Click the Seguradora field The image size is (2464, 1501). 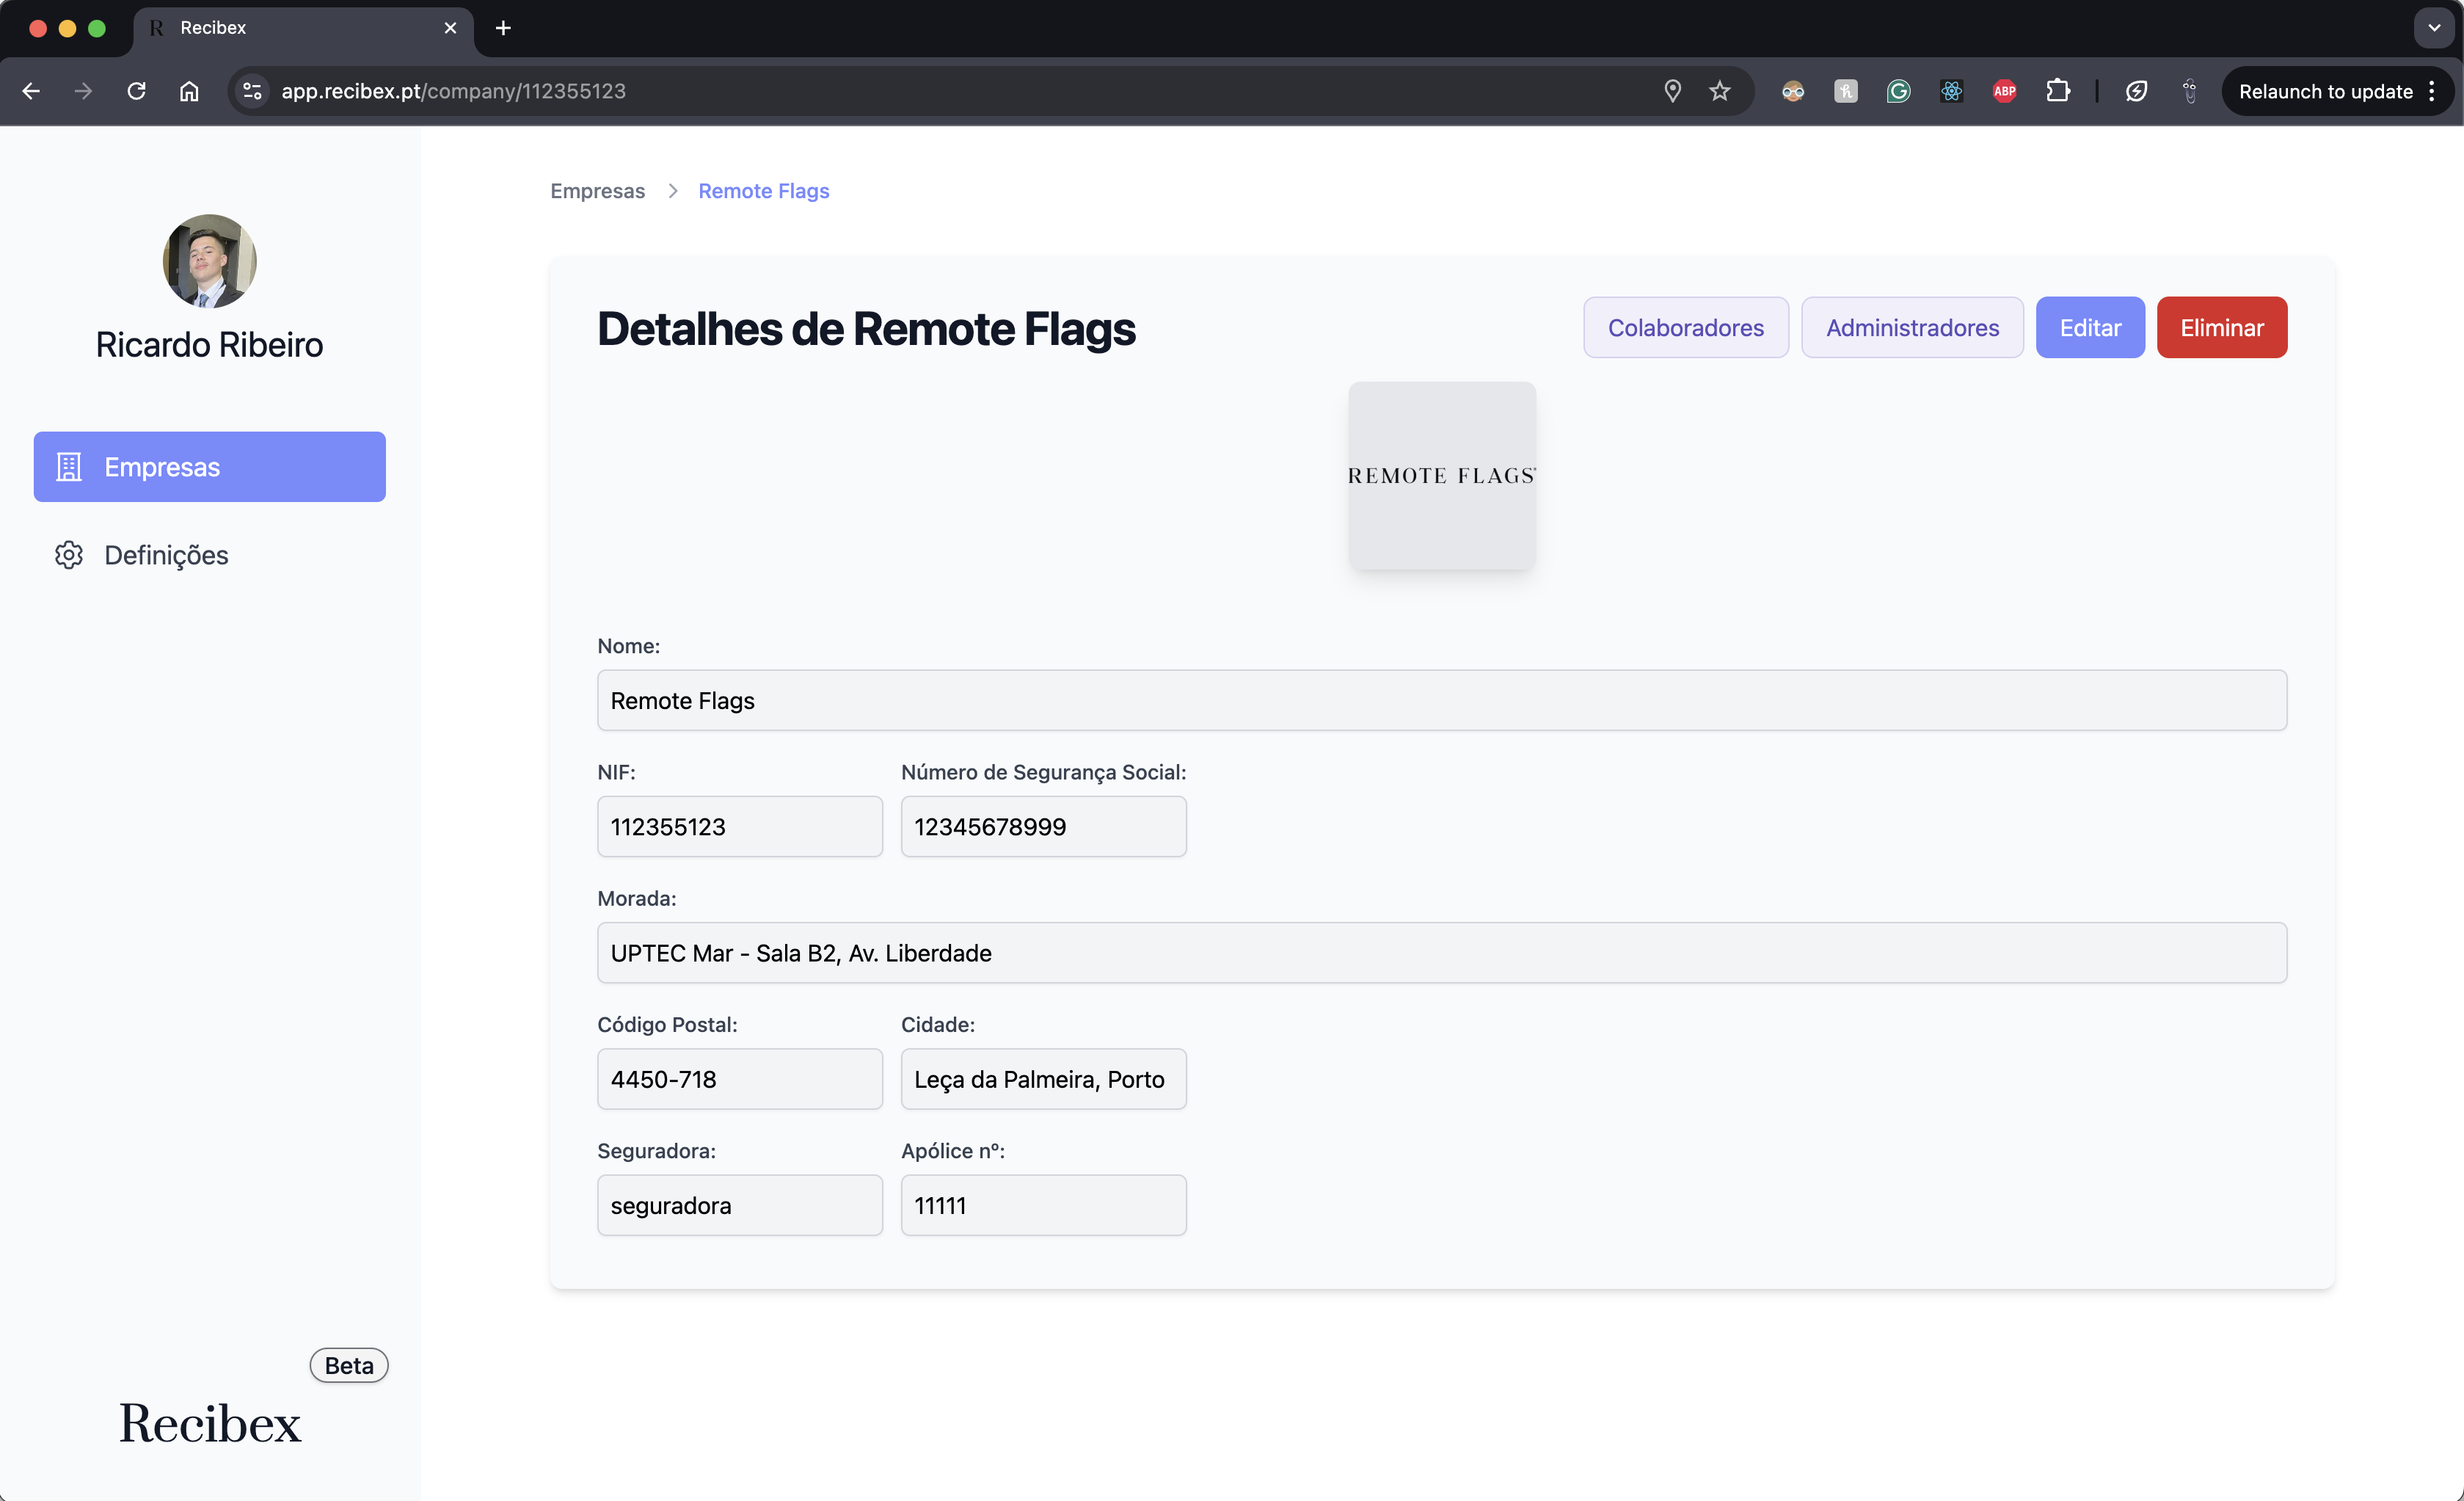tap(740, 1204)
